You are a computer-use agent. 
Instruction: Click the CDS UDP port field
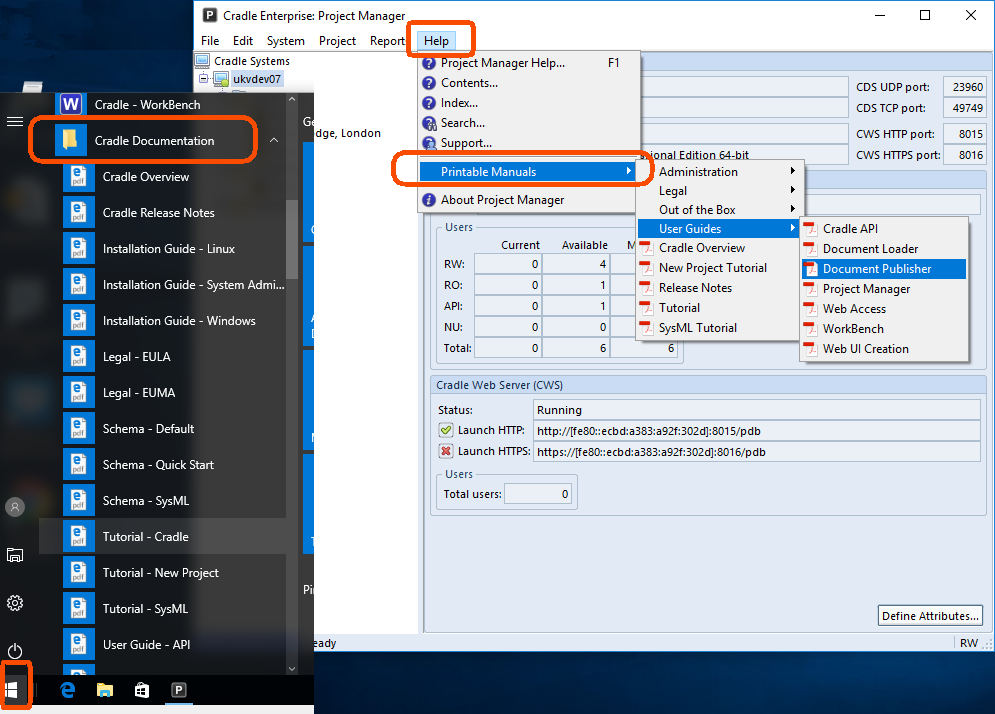[967, 87]
